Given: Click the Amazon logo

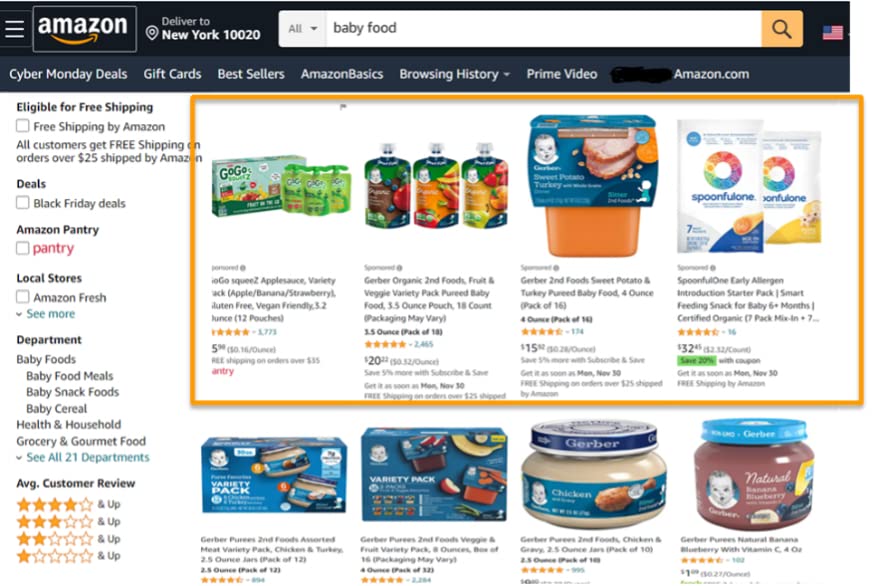Looking at the screenshot, I should click(84, 29).
